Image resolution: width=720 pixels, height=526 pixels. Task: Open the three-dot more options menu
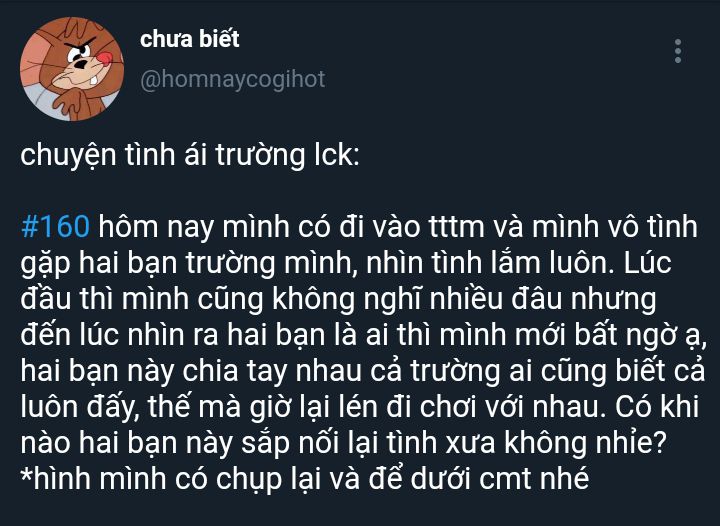(678, 51)
